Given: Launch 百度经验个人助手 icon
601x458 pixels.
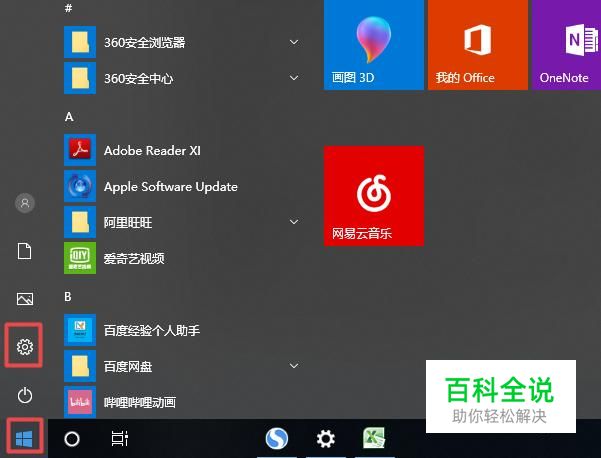Looking at the screenshot, I should click(80, 330).
